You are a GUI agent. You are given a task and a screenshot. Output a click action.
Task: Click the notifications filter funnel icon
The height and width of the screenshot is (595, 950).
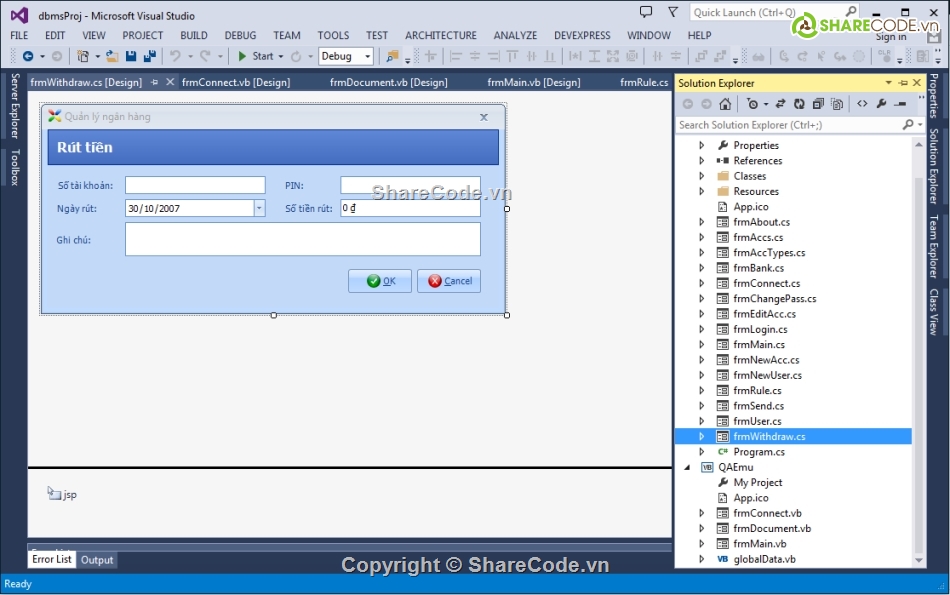click(673, 12)
